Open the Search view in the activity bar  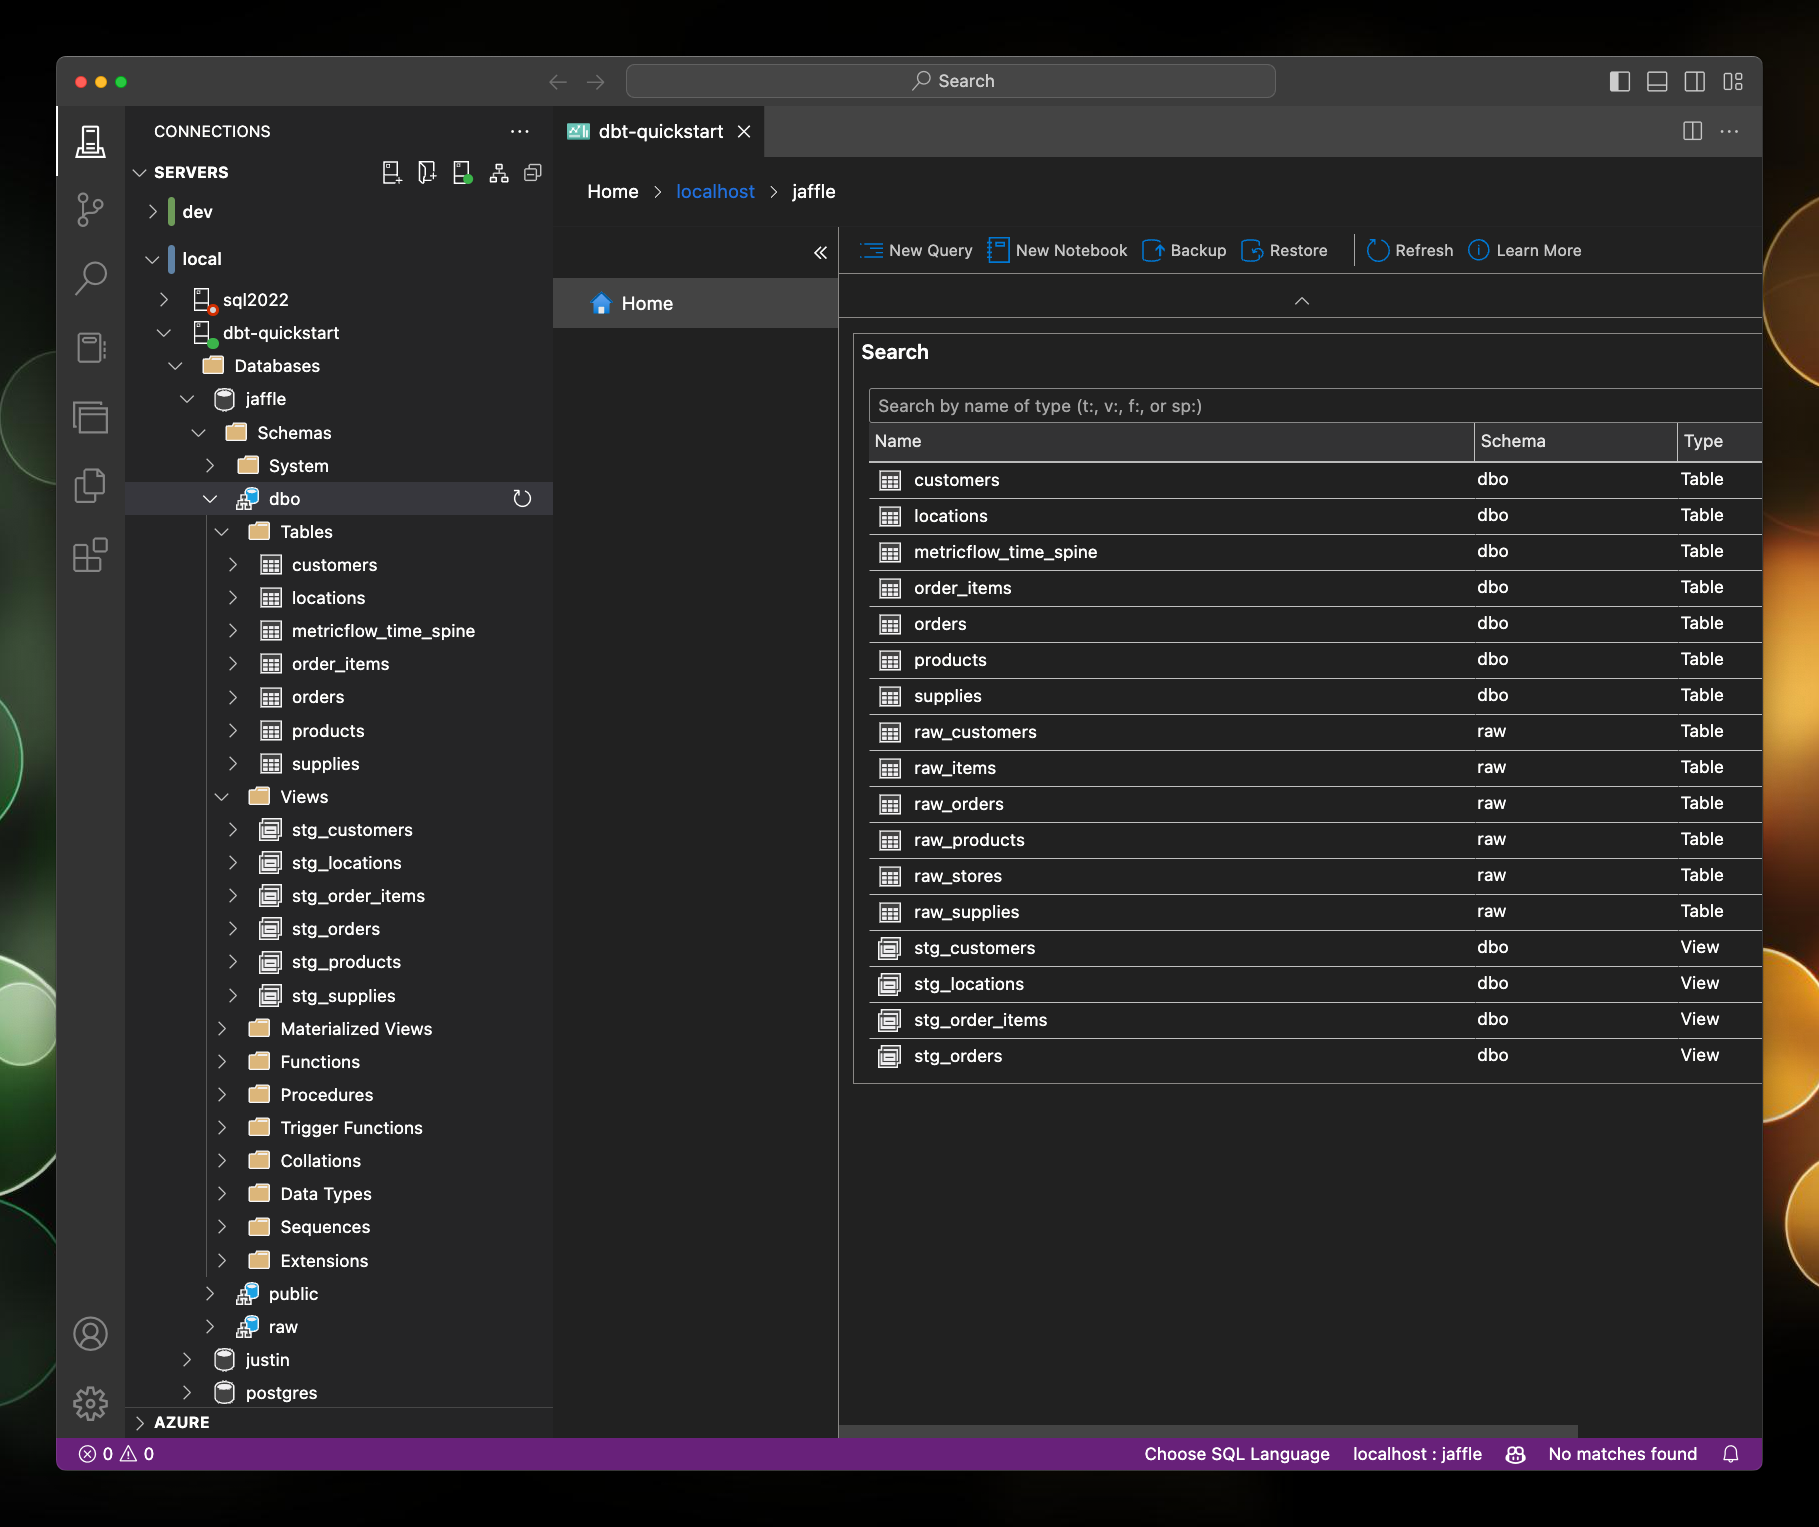click(x=90, y=278)
